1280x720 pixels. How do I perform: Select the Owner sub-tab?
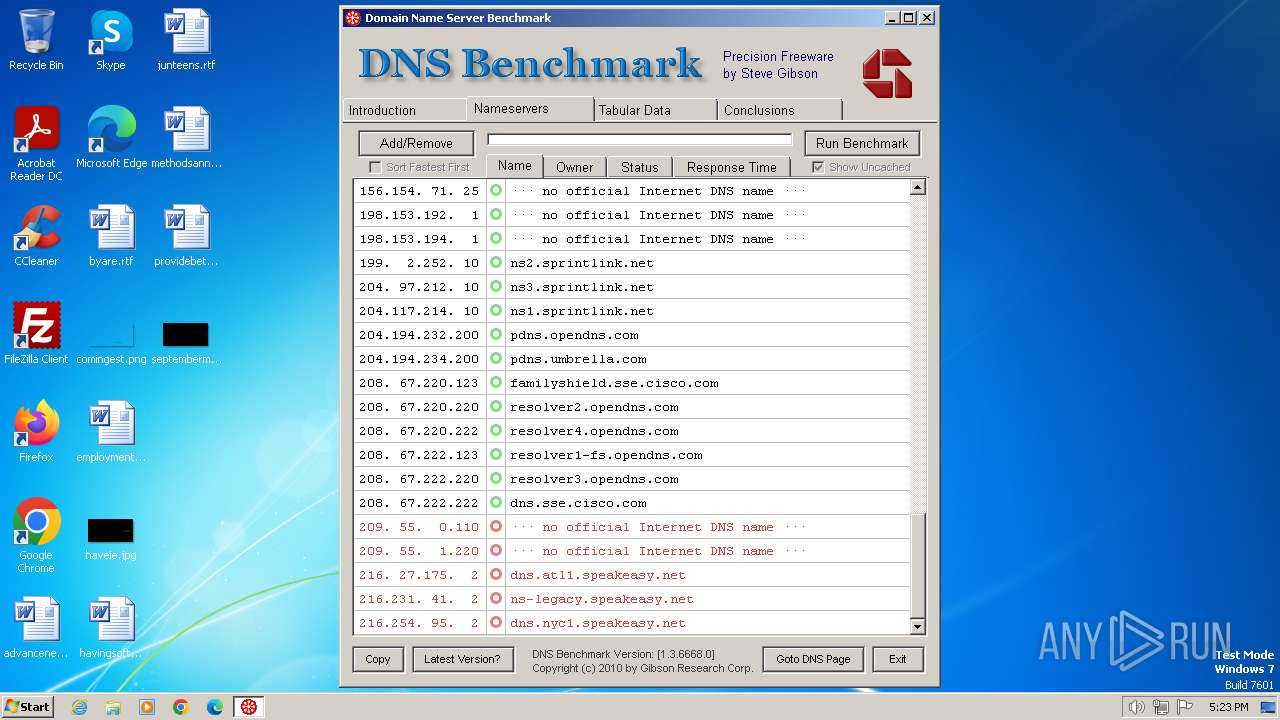(x=575, y=167)
